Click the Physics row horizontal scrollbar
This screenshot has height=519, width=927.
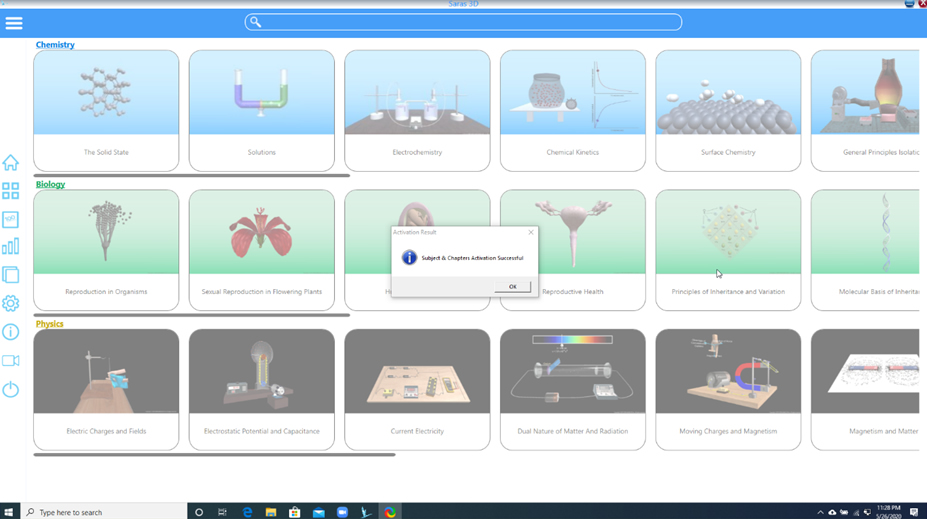[x=215, y=455]
